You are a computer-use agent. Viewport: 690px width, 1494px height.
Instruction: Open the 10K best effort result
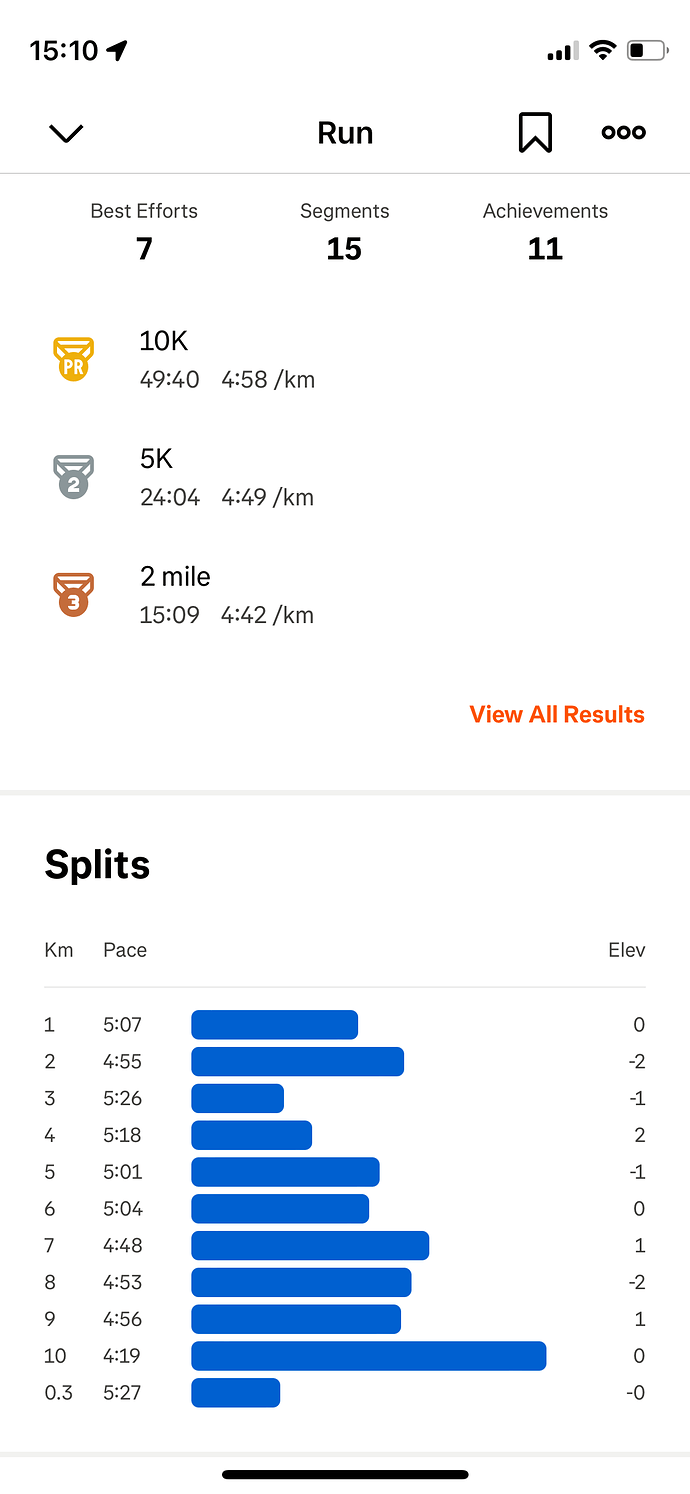227,359
